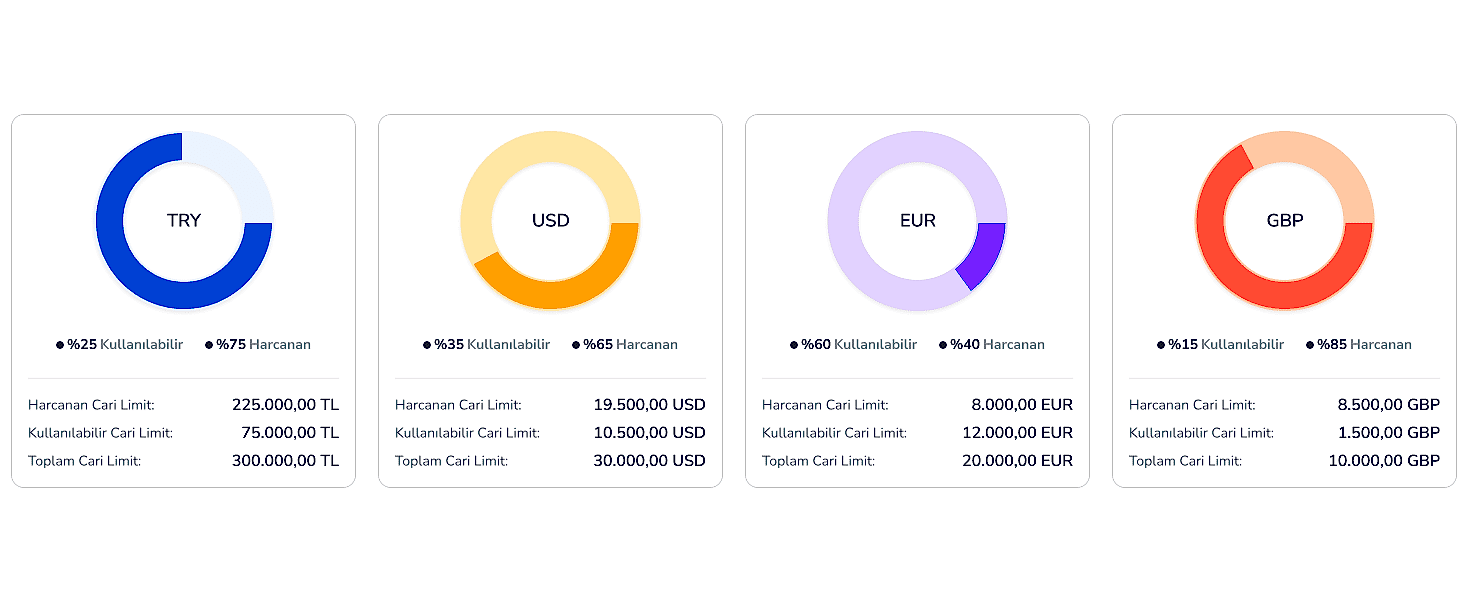Toggle the %25 Kullanılabilir legend item
The height and width of the screenshot is (602, 1468).
point(120,345)
